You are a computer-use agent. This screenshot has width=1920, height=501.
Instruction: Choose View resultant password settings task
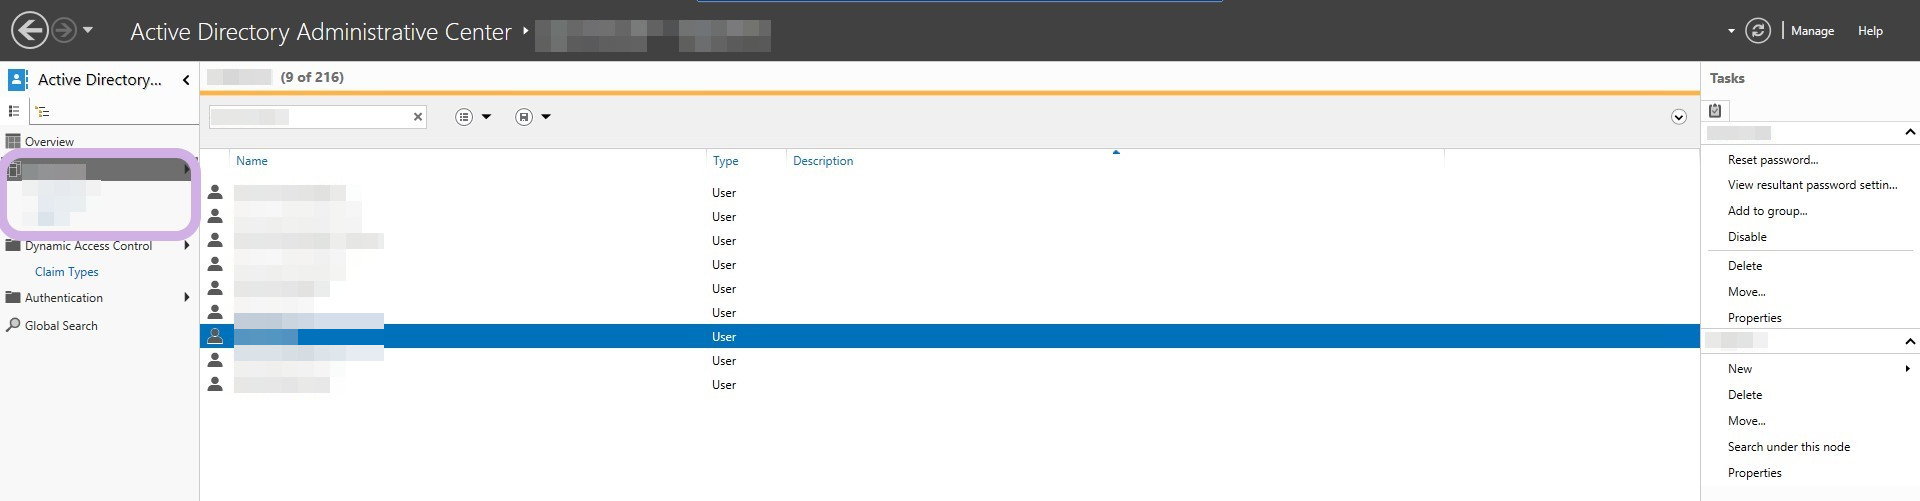click(1812, 185)
